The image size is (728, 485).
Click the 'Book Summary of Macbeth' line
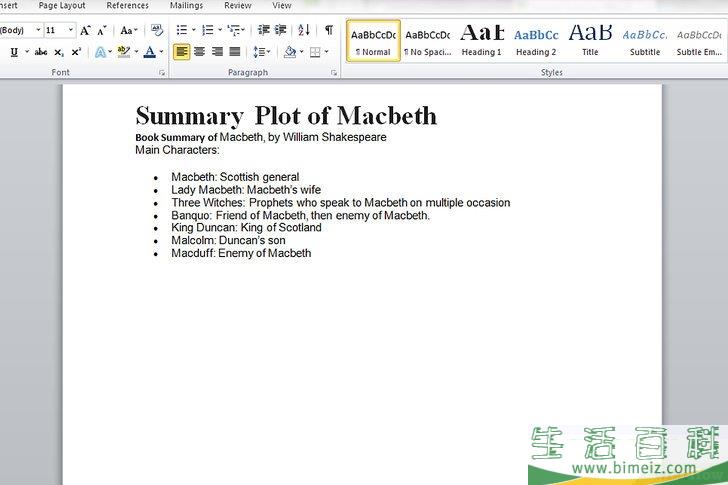click(x=260, y=137)
